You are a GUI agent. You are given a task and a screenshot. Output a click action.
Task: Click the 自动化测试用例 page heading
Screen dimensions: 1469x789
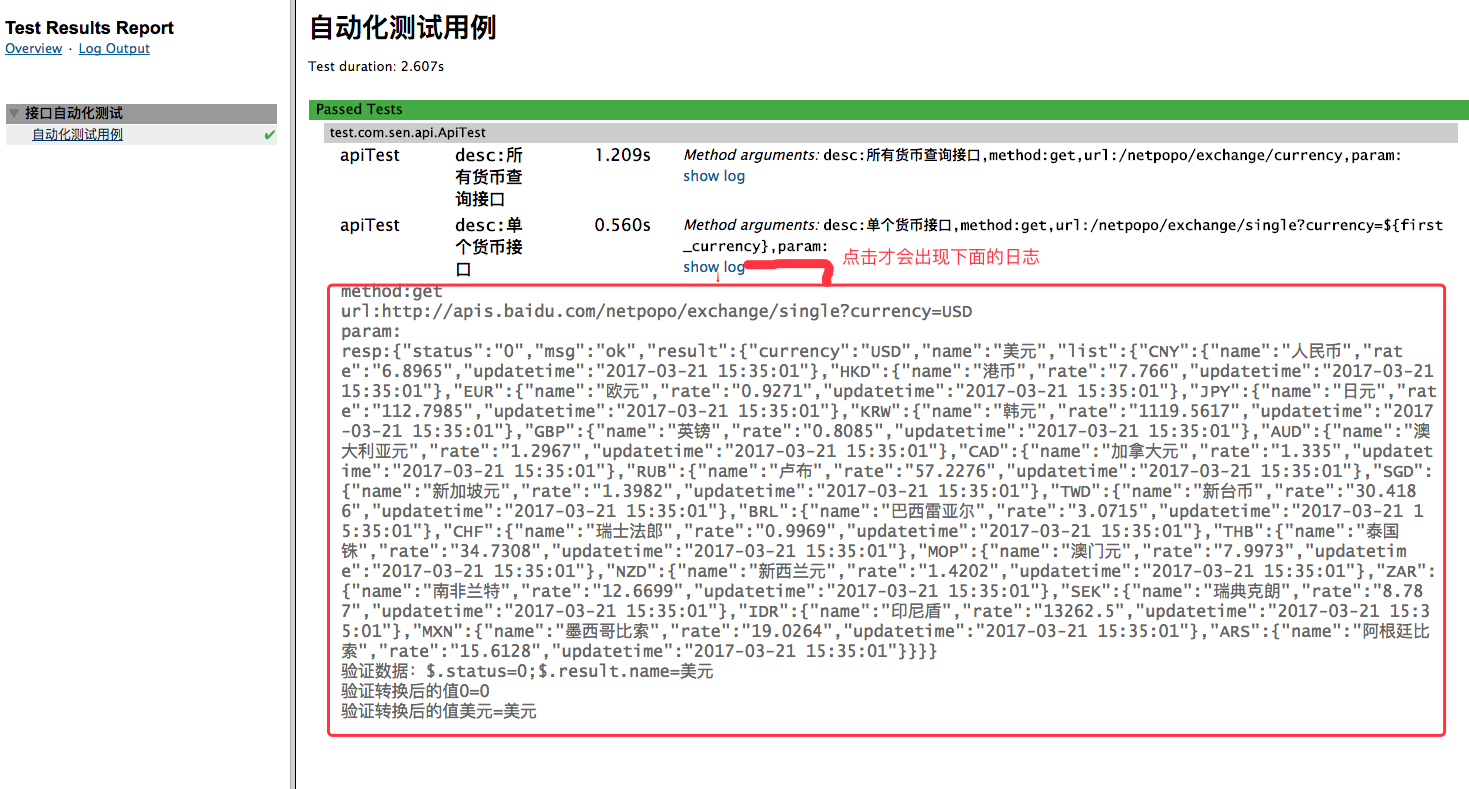(x=402, y=27)
